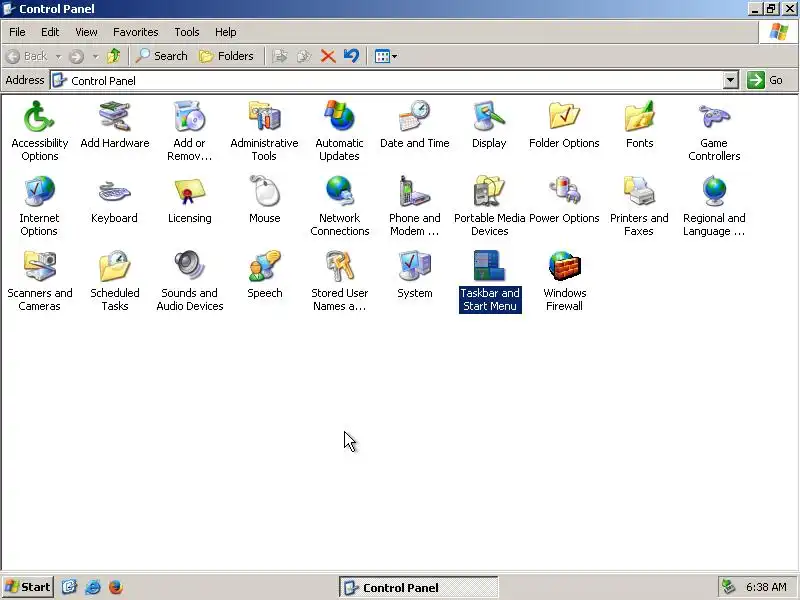Viewport: 800px width, 600px height.
Task: Open the File menu
Action: pos(17,32)
